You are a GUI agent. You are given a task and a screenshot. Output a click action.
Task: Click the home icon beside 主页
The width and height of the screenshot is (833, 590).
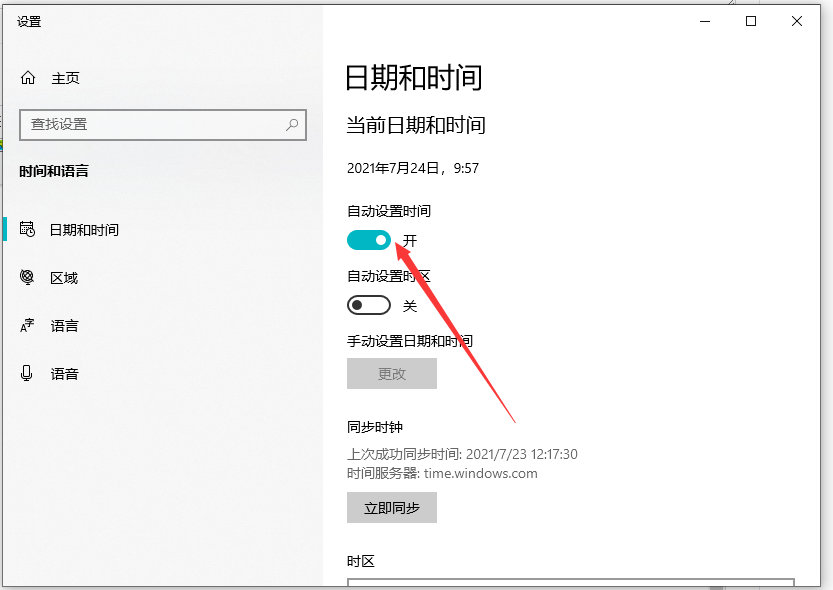tap(29, 77)
